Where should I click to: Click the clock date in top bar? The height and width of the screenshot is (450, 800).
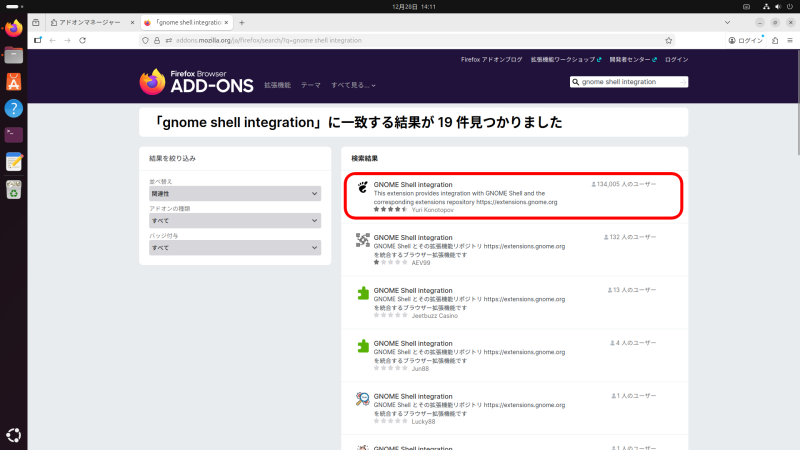414,7
